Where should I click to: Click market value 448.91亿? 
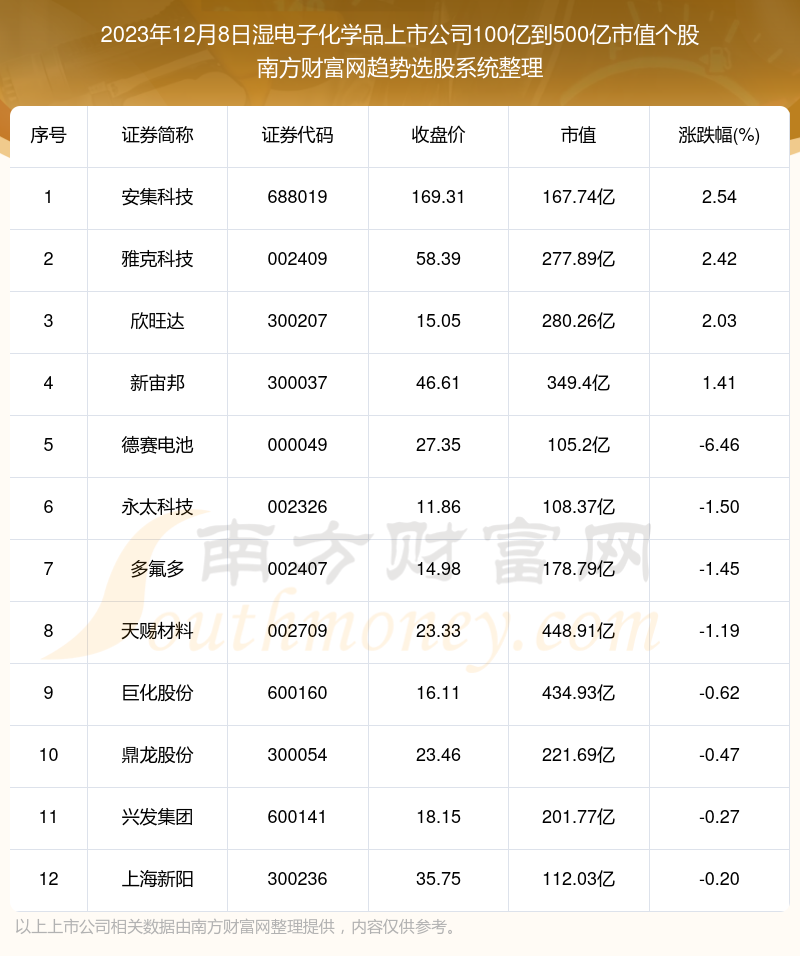(x=579, y=631)
